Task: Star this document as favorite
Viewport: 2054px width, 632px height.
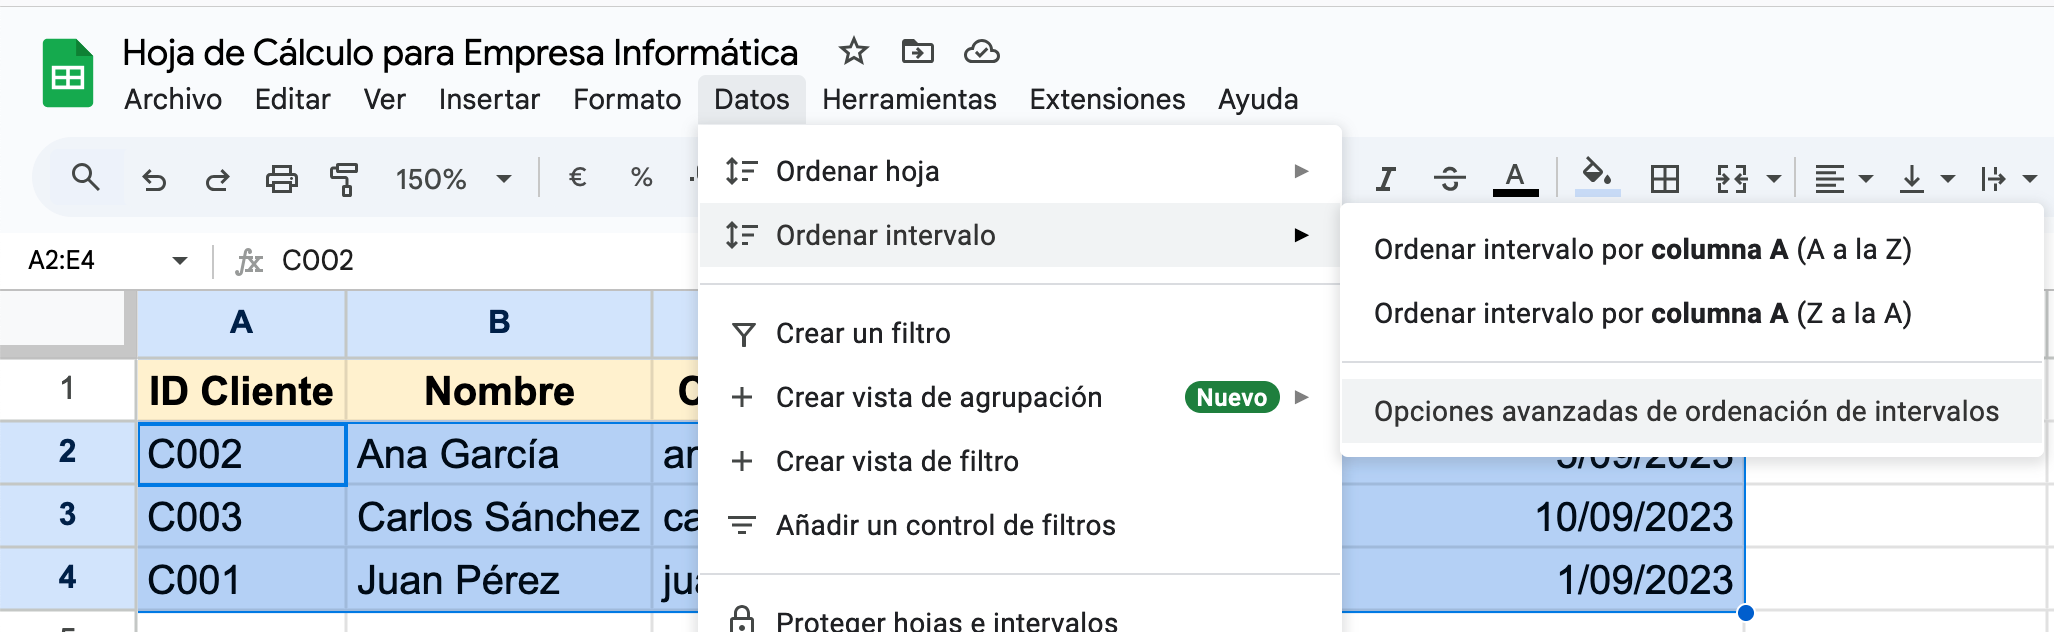Action: [x=853, y=51]
